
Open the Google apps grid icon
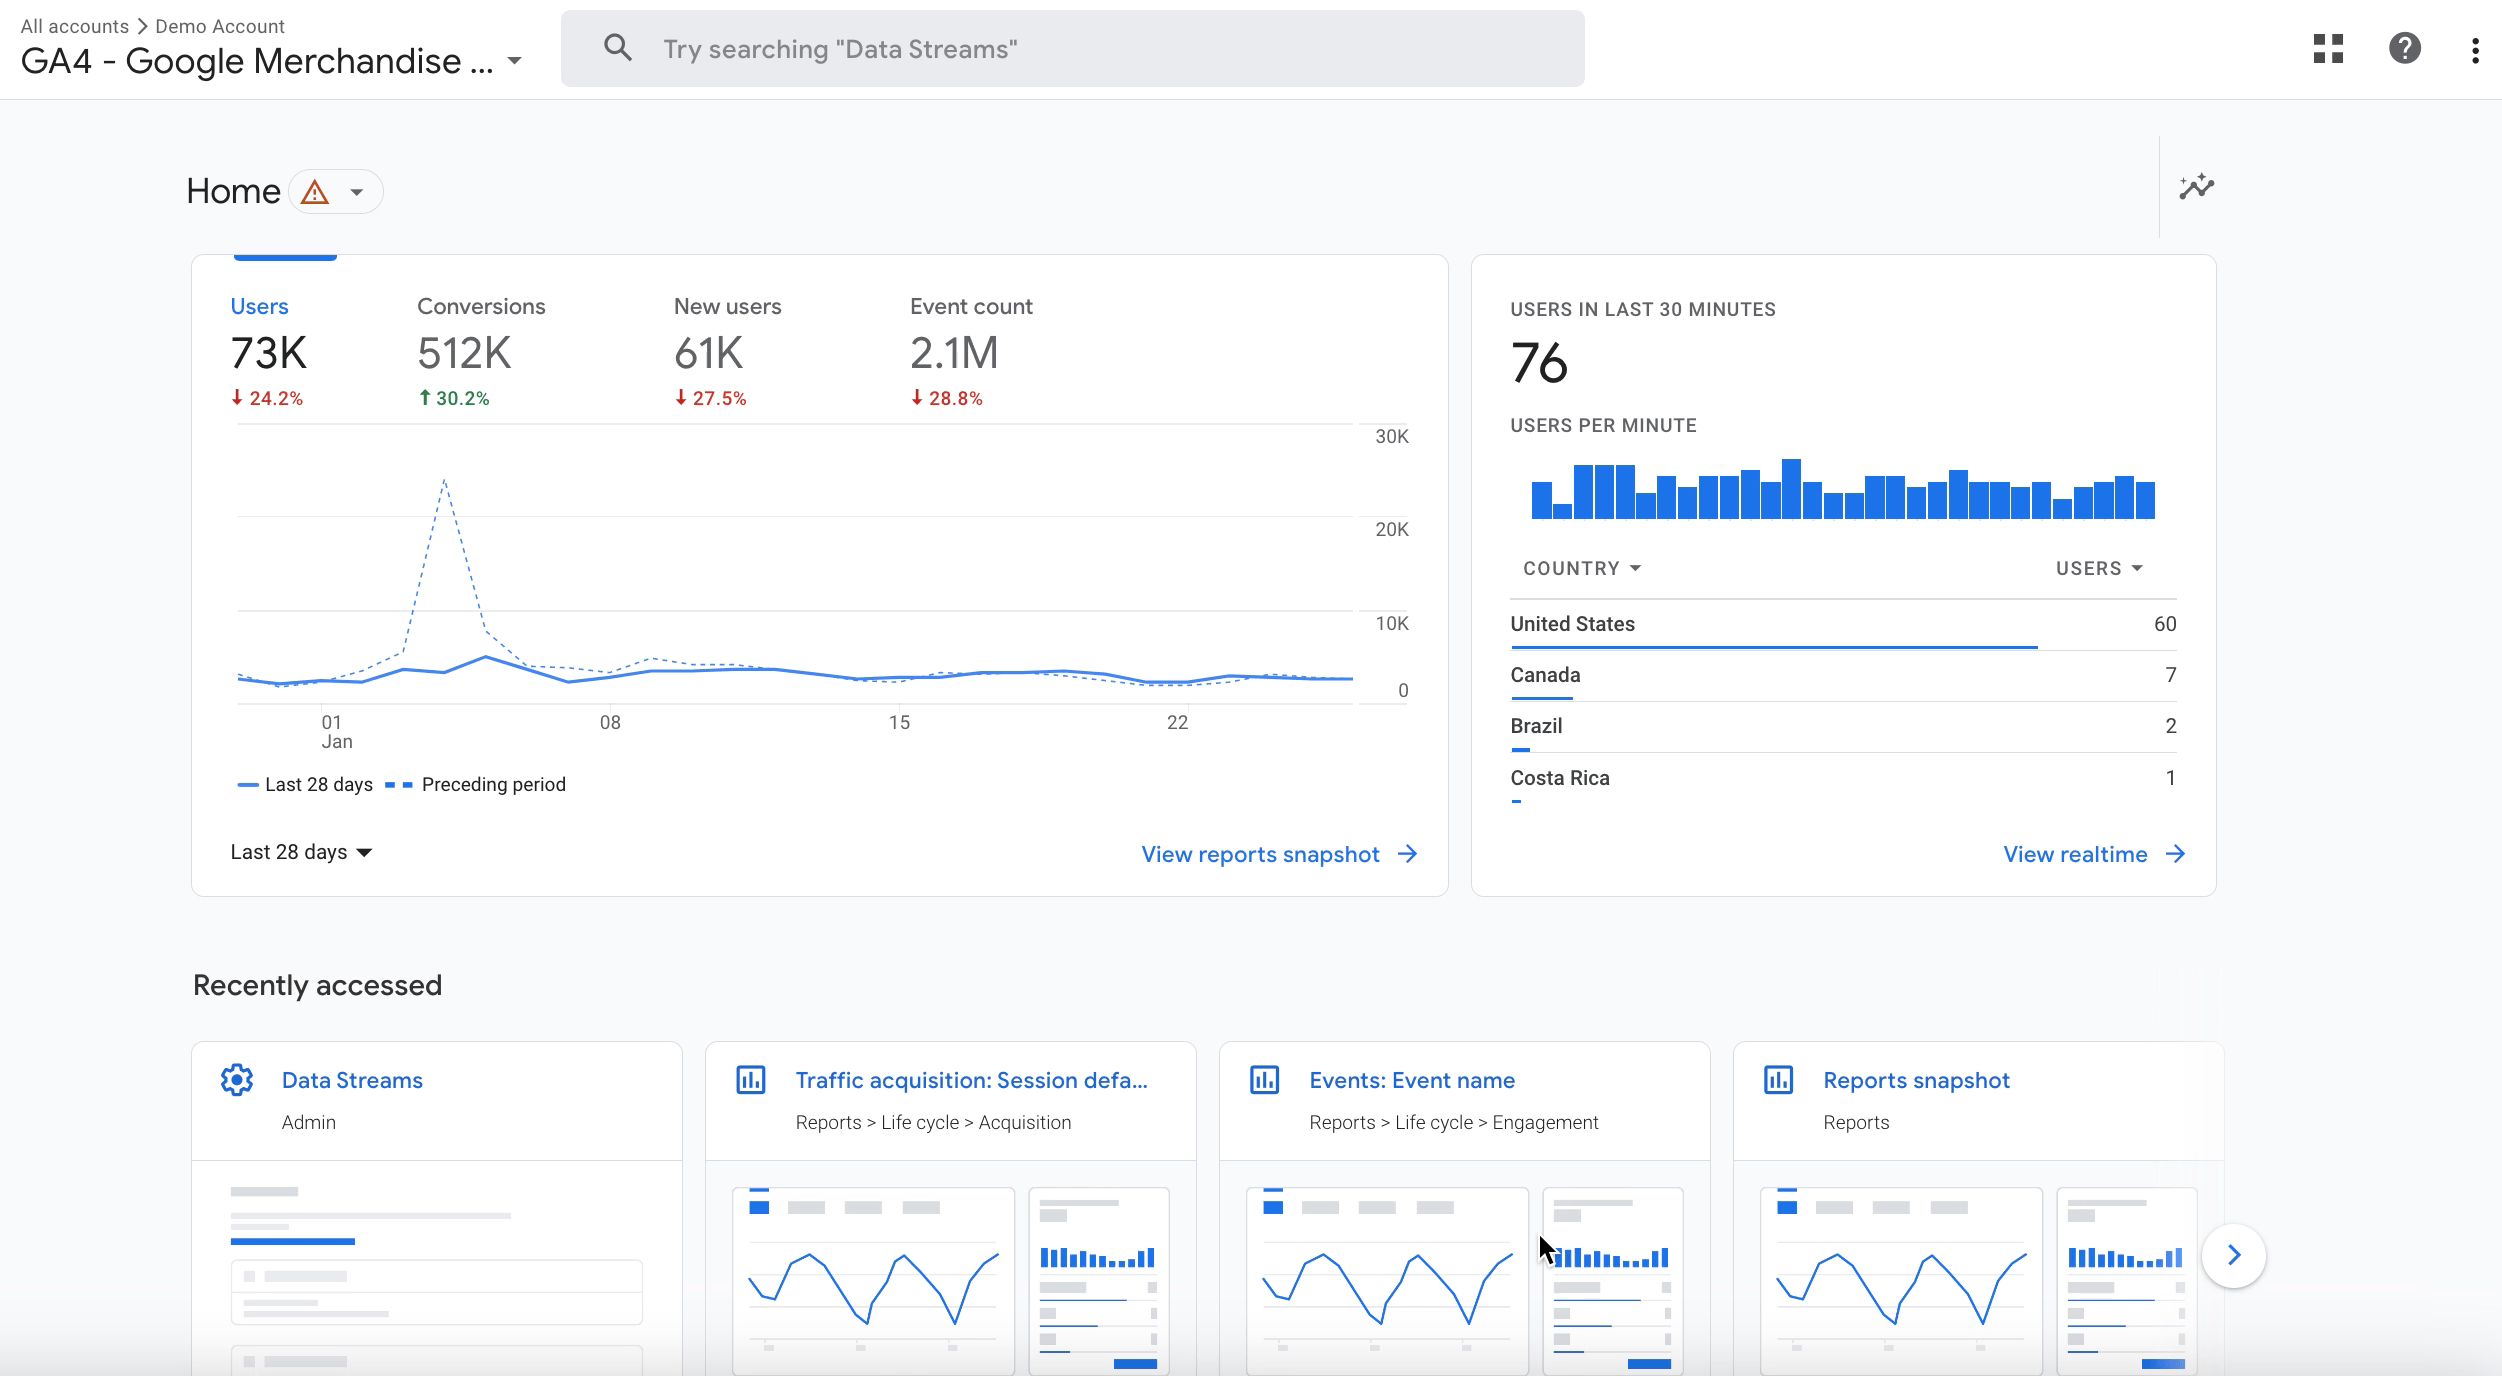coord(2328,49)
